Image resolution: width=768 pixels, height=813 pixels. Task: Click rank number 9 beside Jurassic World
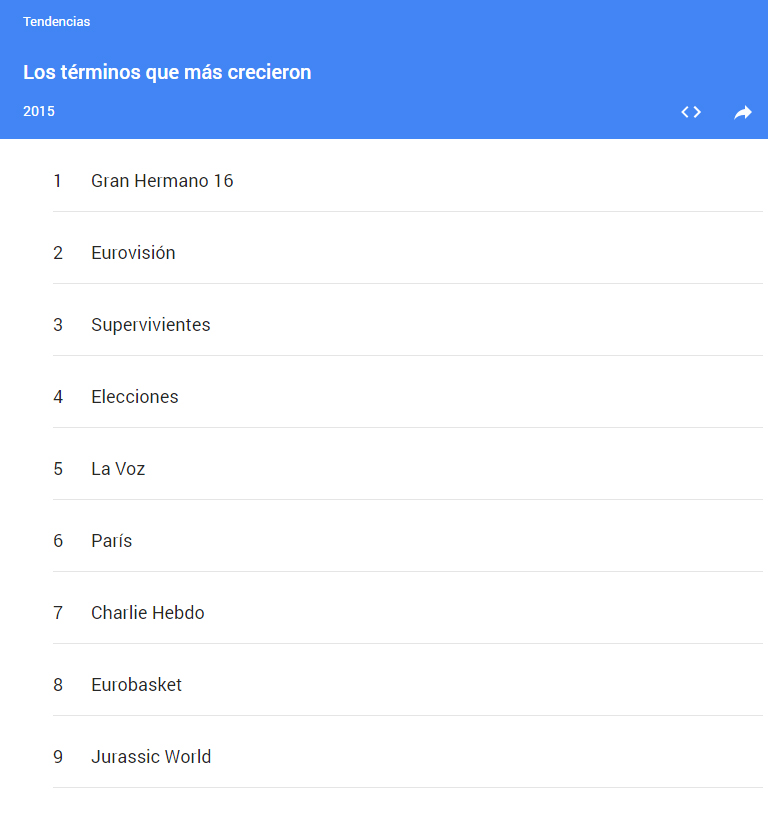coord(58,757)
